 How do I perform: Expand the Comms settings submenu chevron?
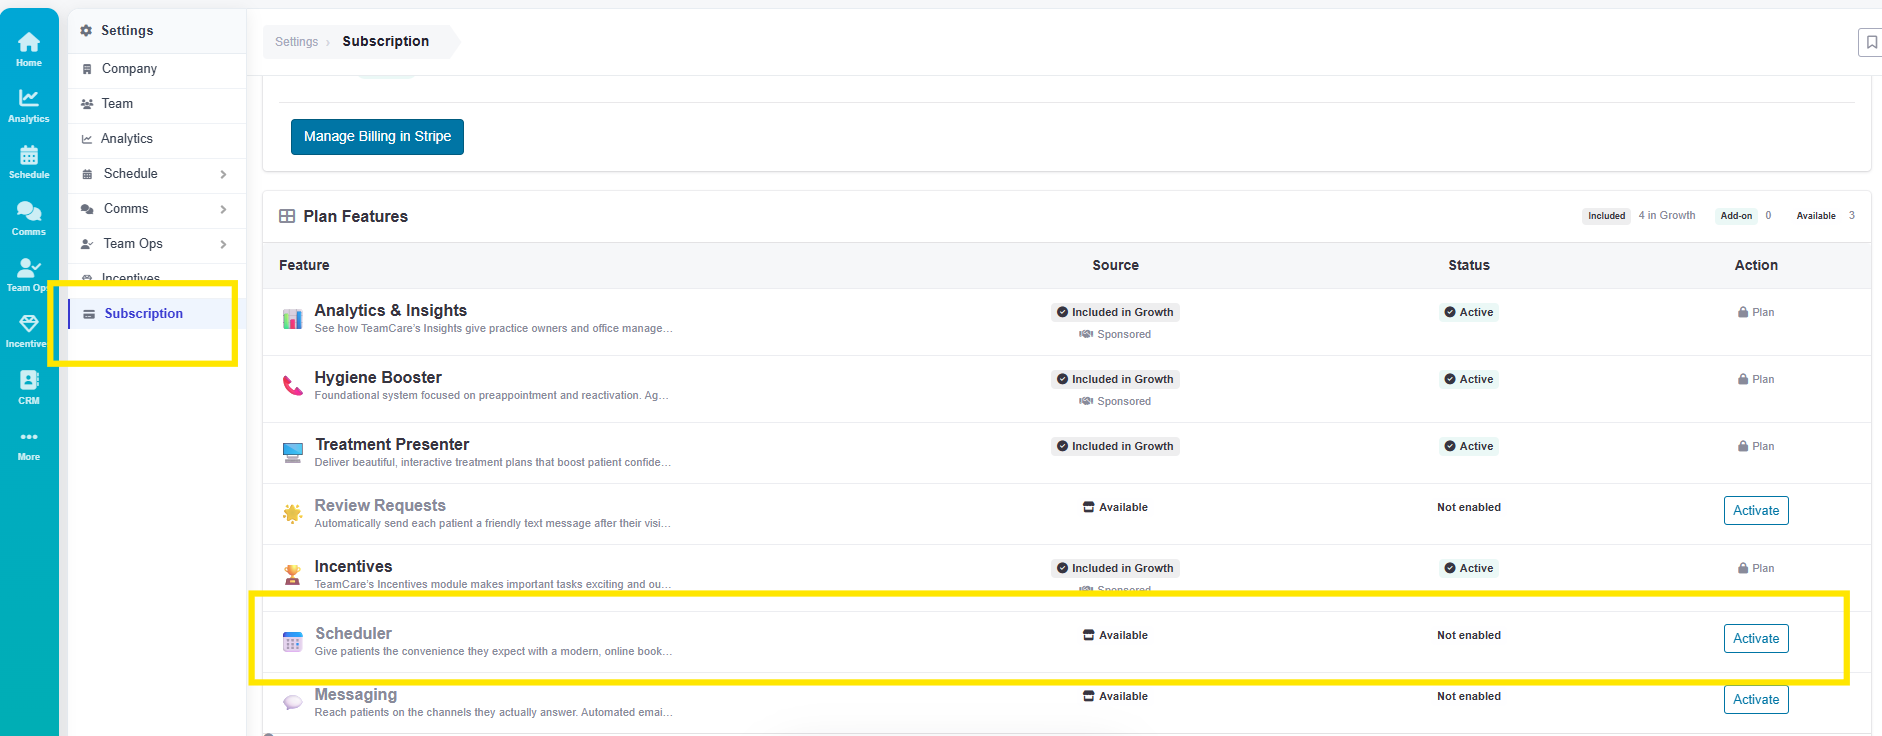223,209
